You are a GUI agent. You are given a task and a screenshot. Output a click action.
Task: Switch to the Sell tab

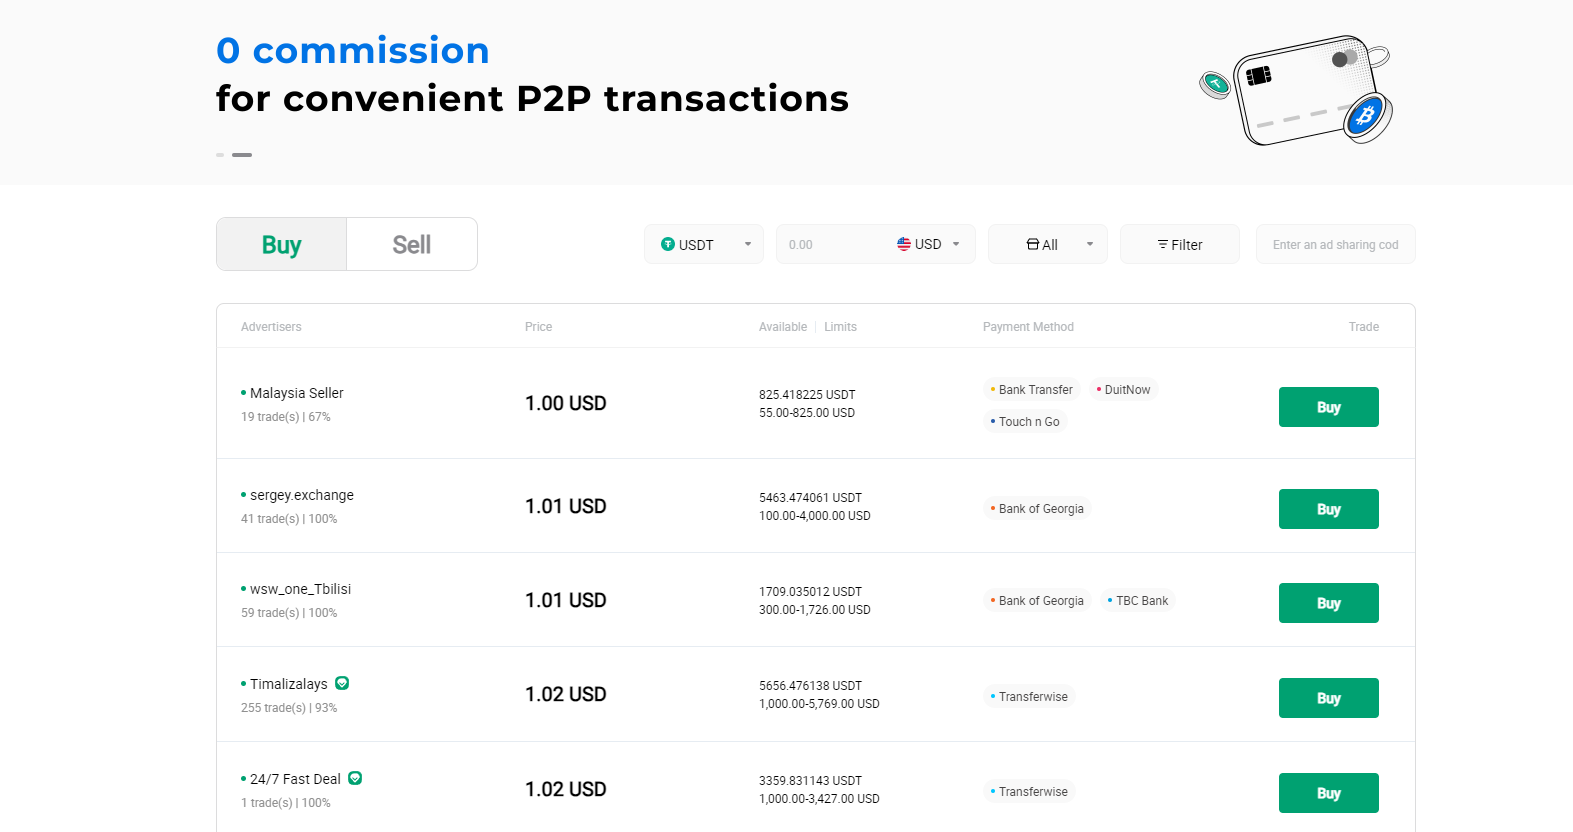click(x=412, y=244)
